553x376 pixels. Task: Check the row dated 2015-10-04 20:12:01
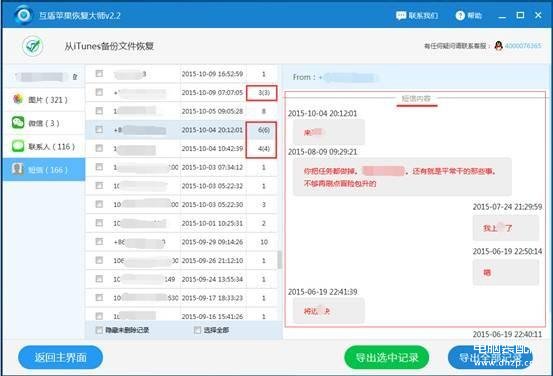(x=99, y=129)
